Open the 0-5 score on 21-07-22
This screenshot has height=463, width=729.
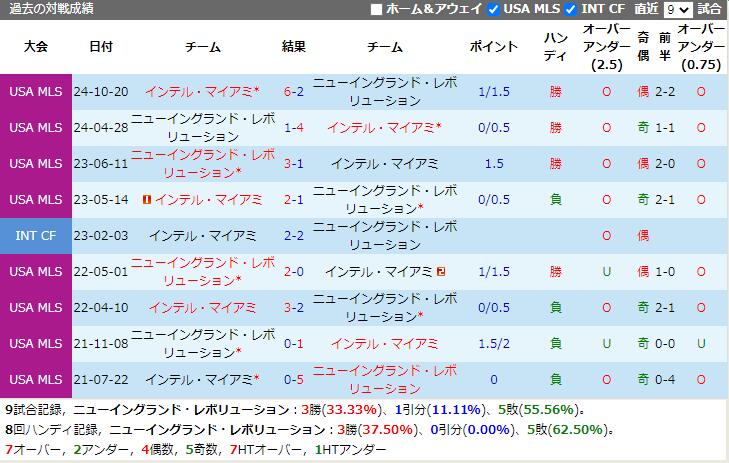(294, 380)
